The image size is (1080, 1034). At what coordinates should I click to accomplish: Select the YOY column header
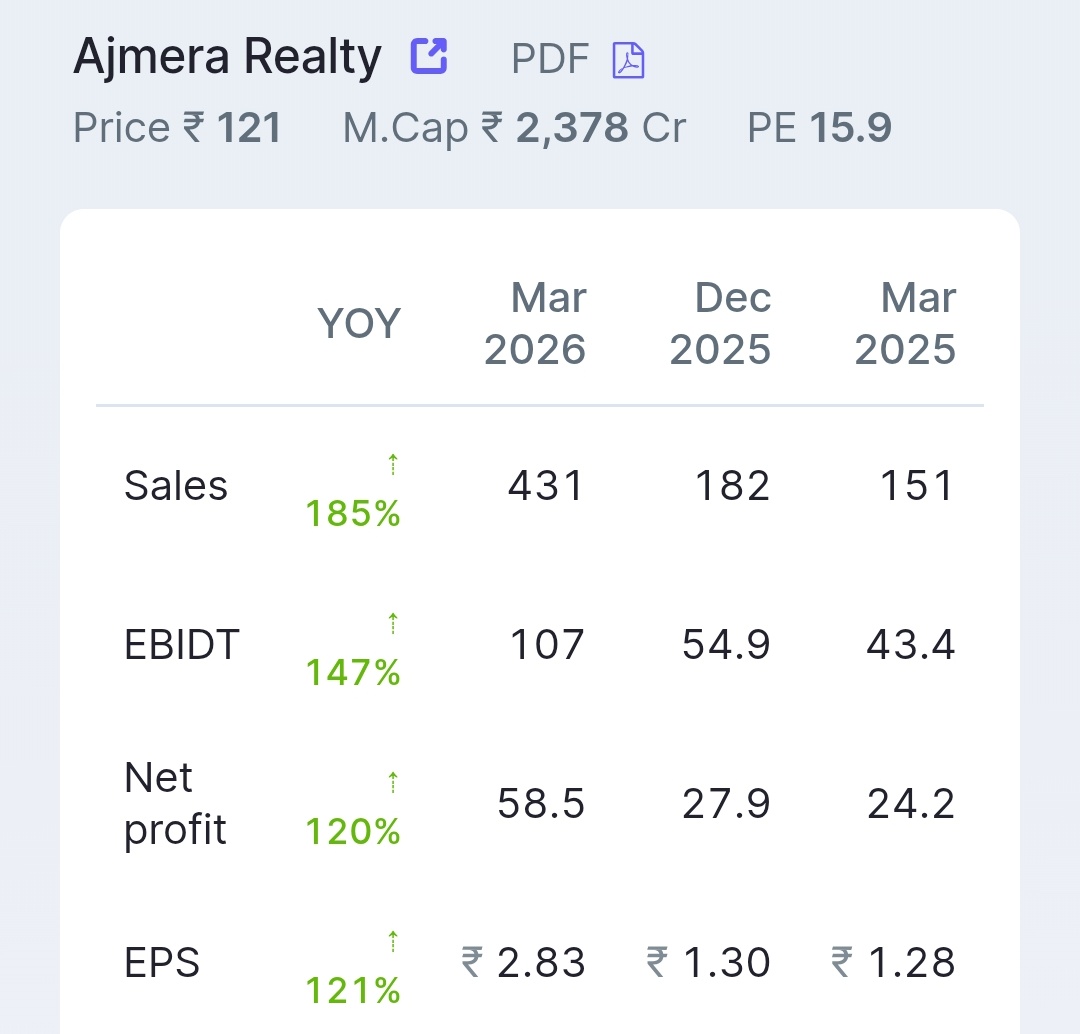(359, 323)
